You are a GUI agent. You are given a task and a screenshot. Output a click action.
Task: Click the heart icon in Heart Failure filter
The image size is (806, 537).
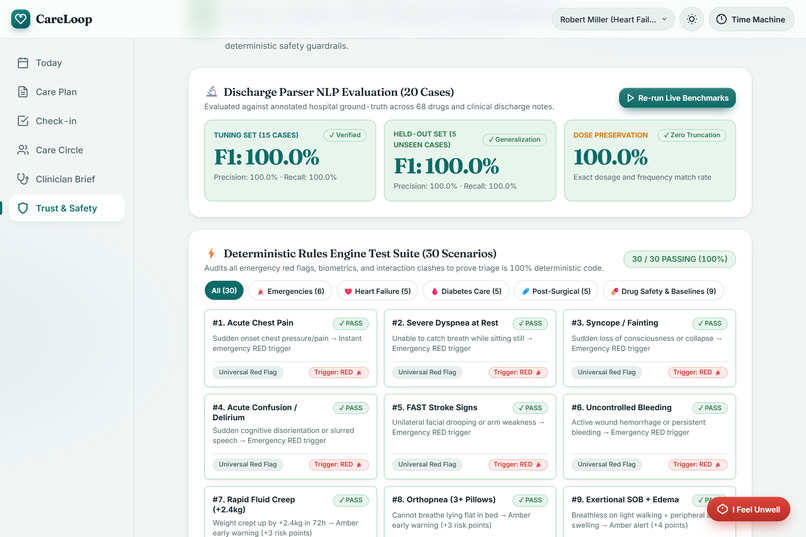[348, 291]
